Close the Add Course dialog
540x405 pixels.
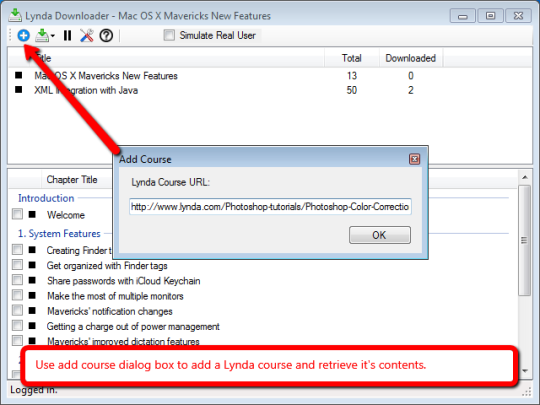[x=414, y=159]
